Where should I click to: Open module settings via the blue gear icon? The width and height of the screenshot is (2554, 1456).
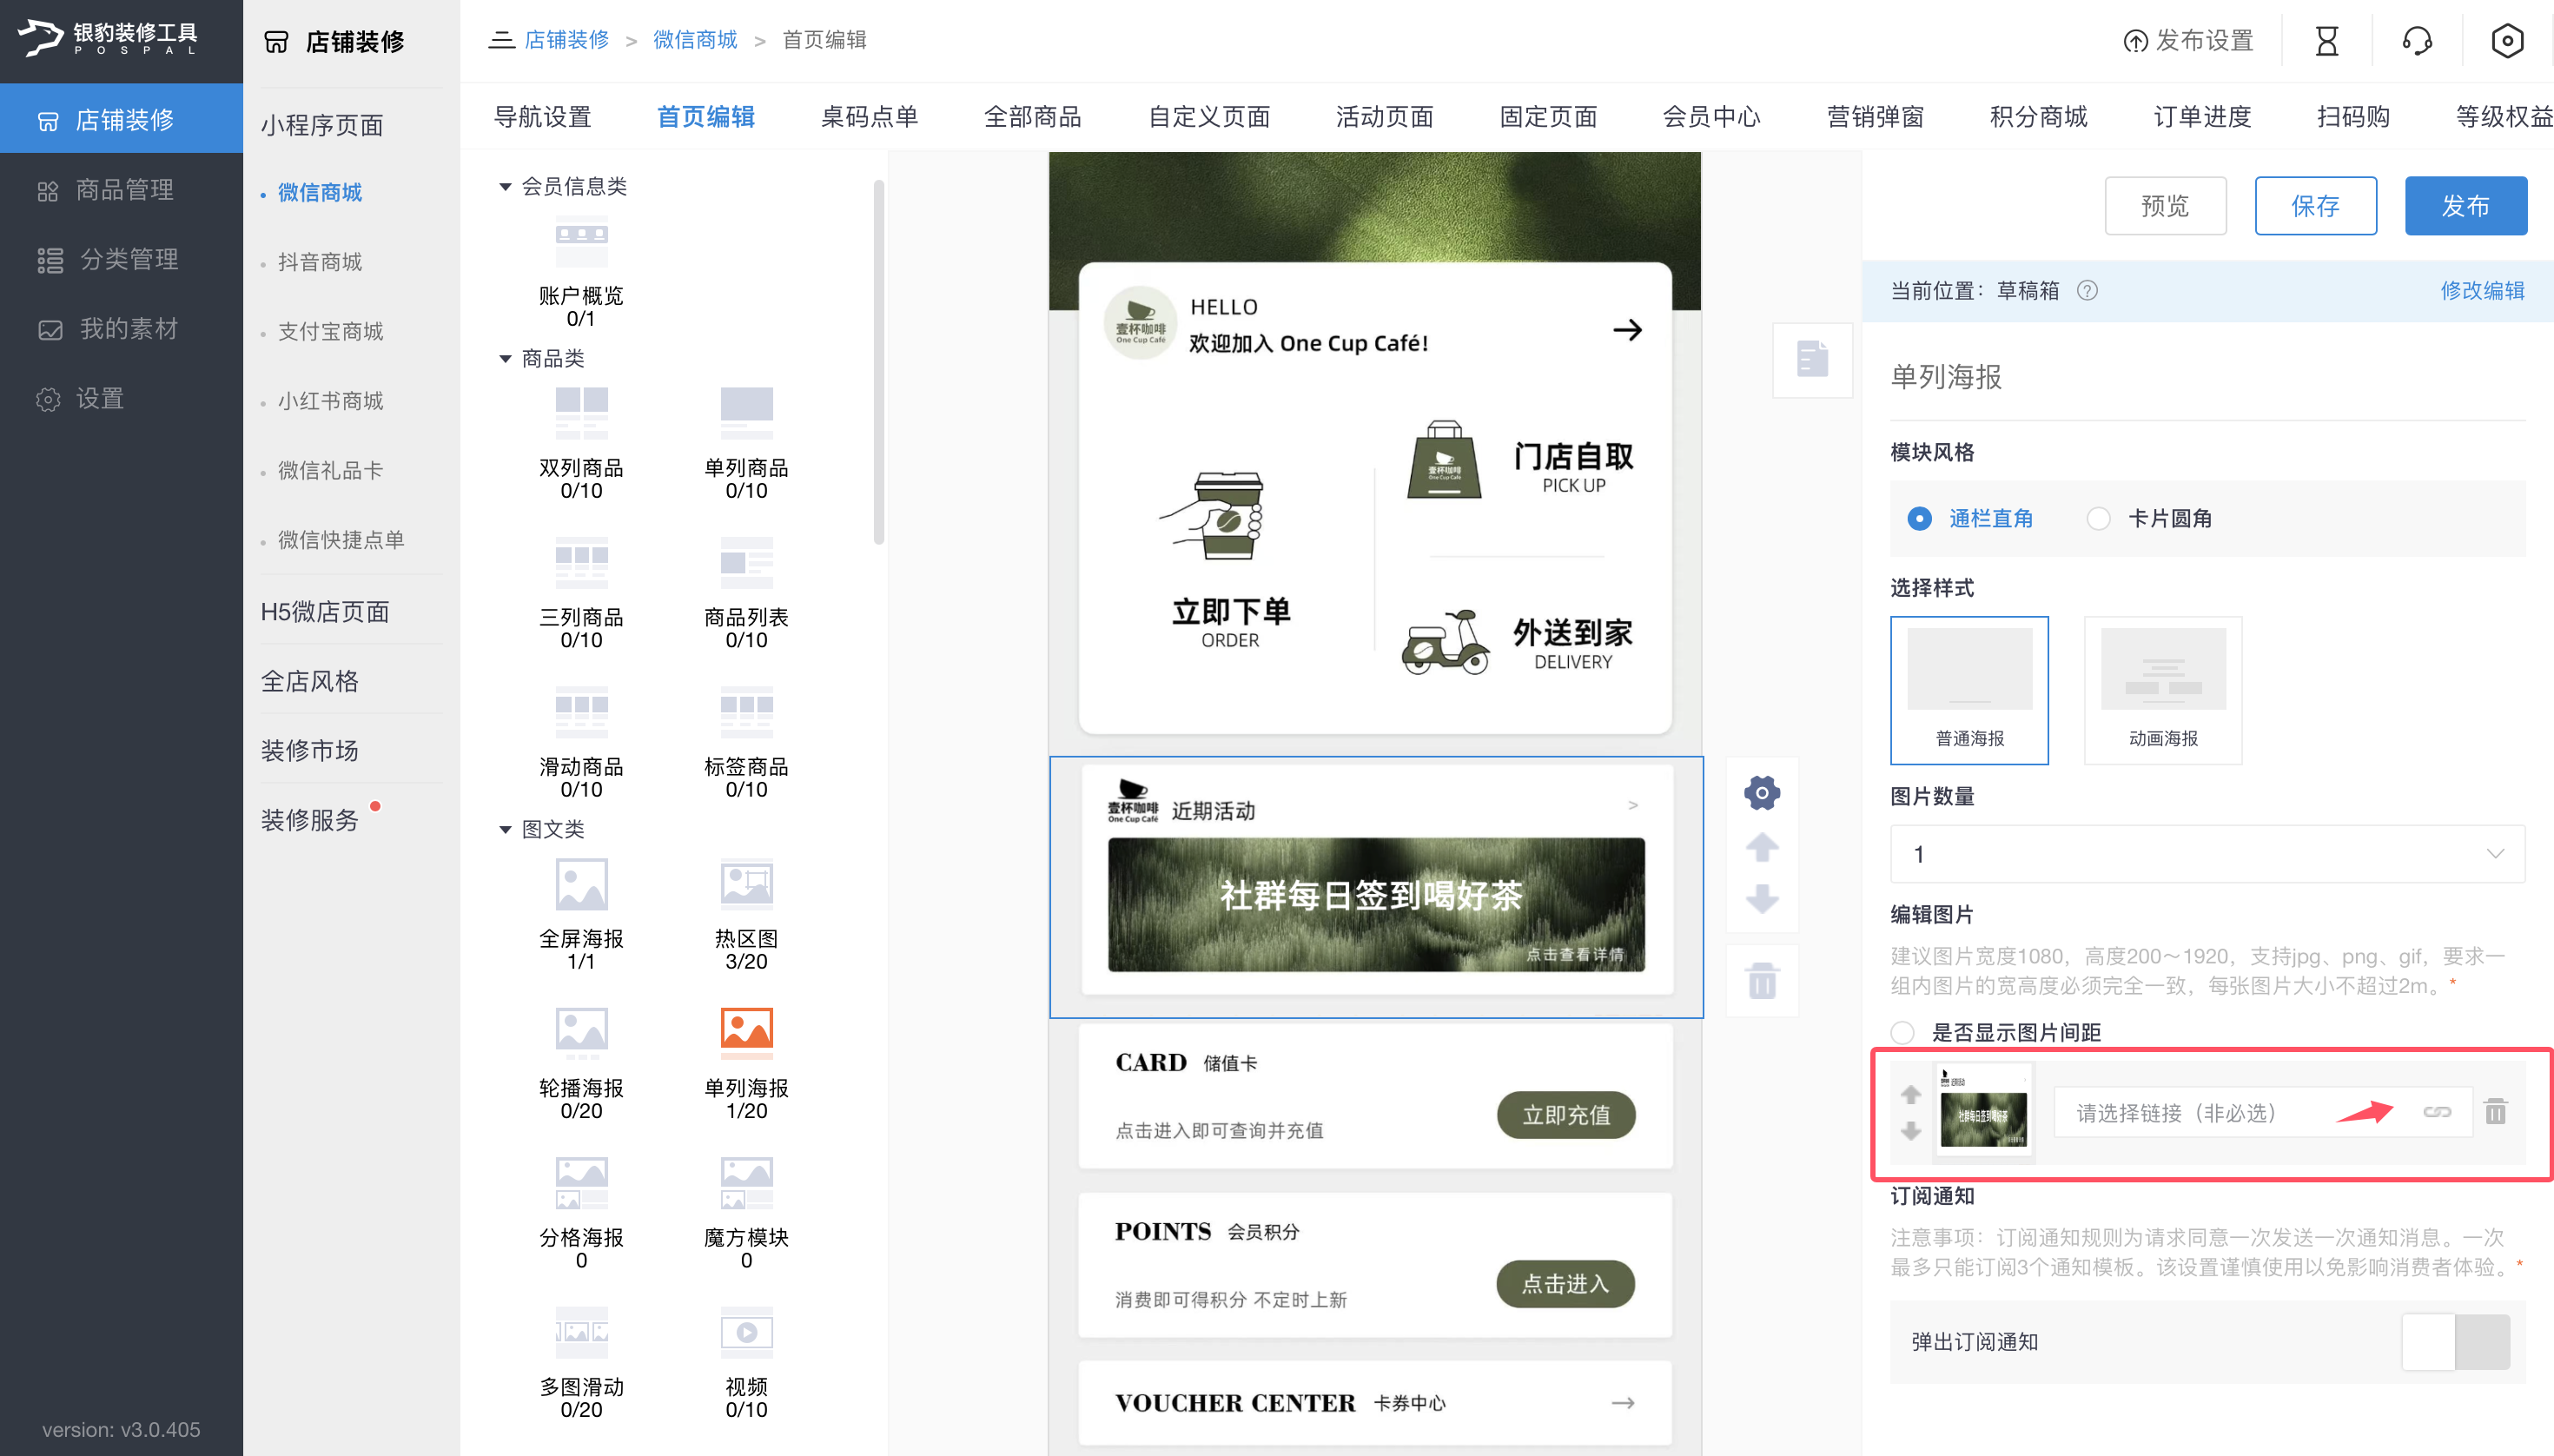pos(1762,792)
